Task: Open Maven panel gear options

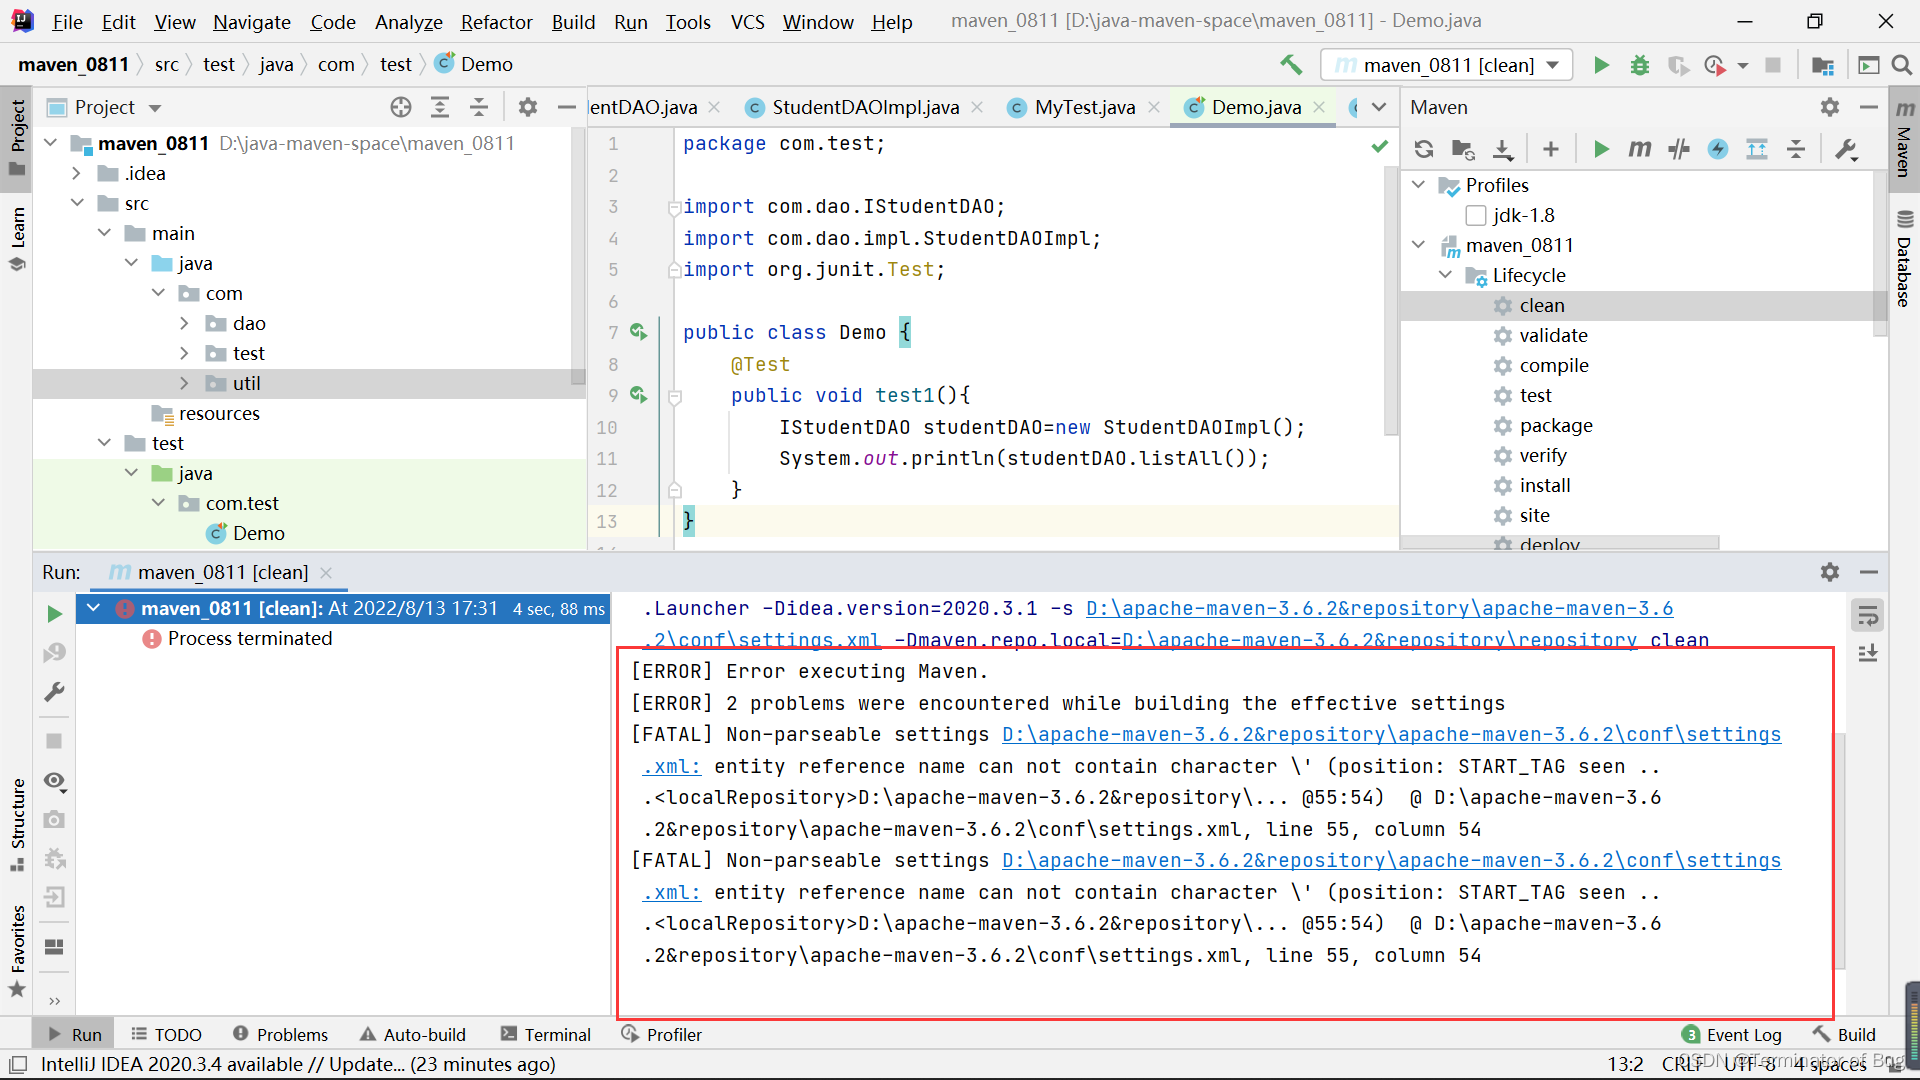Action: pyautogui.click(x=1830, y=107)
